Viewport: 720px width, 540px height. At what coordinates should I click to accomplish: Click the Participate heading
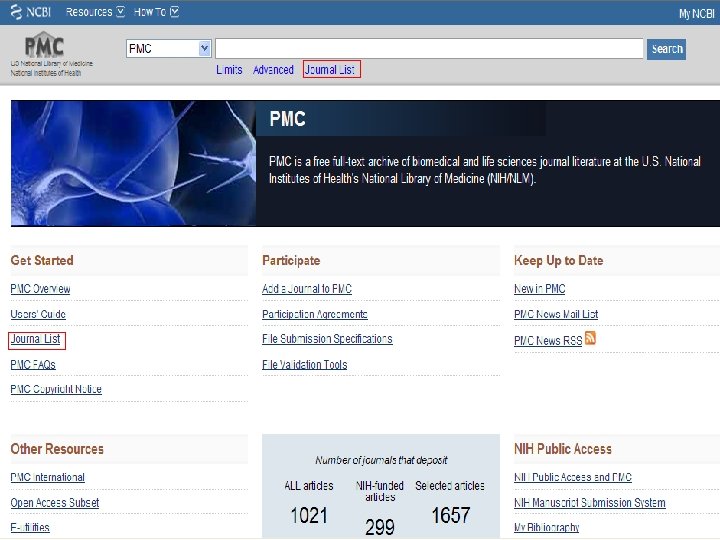coord(291,260)
